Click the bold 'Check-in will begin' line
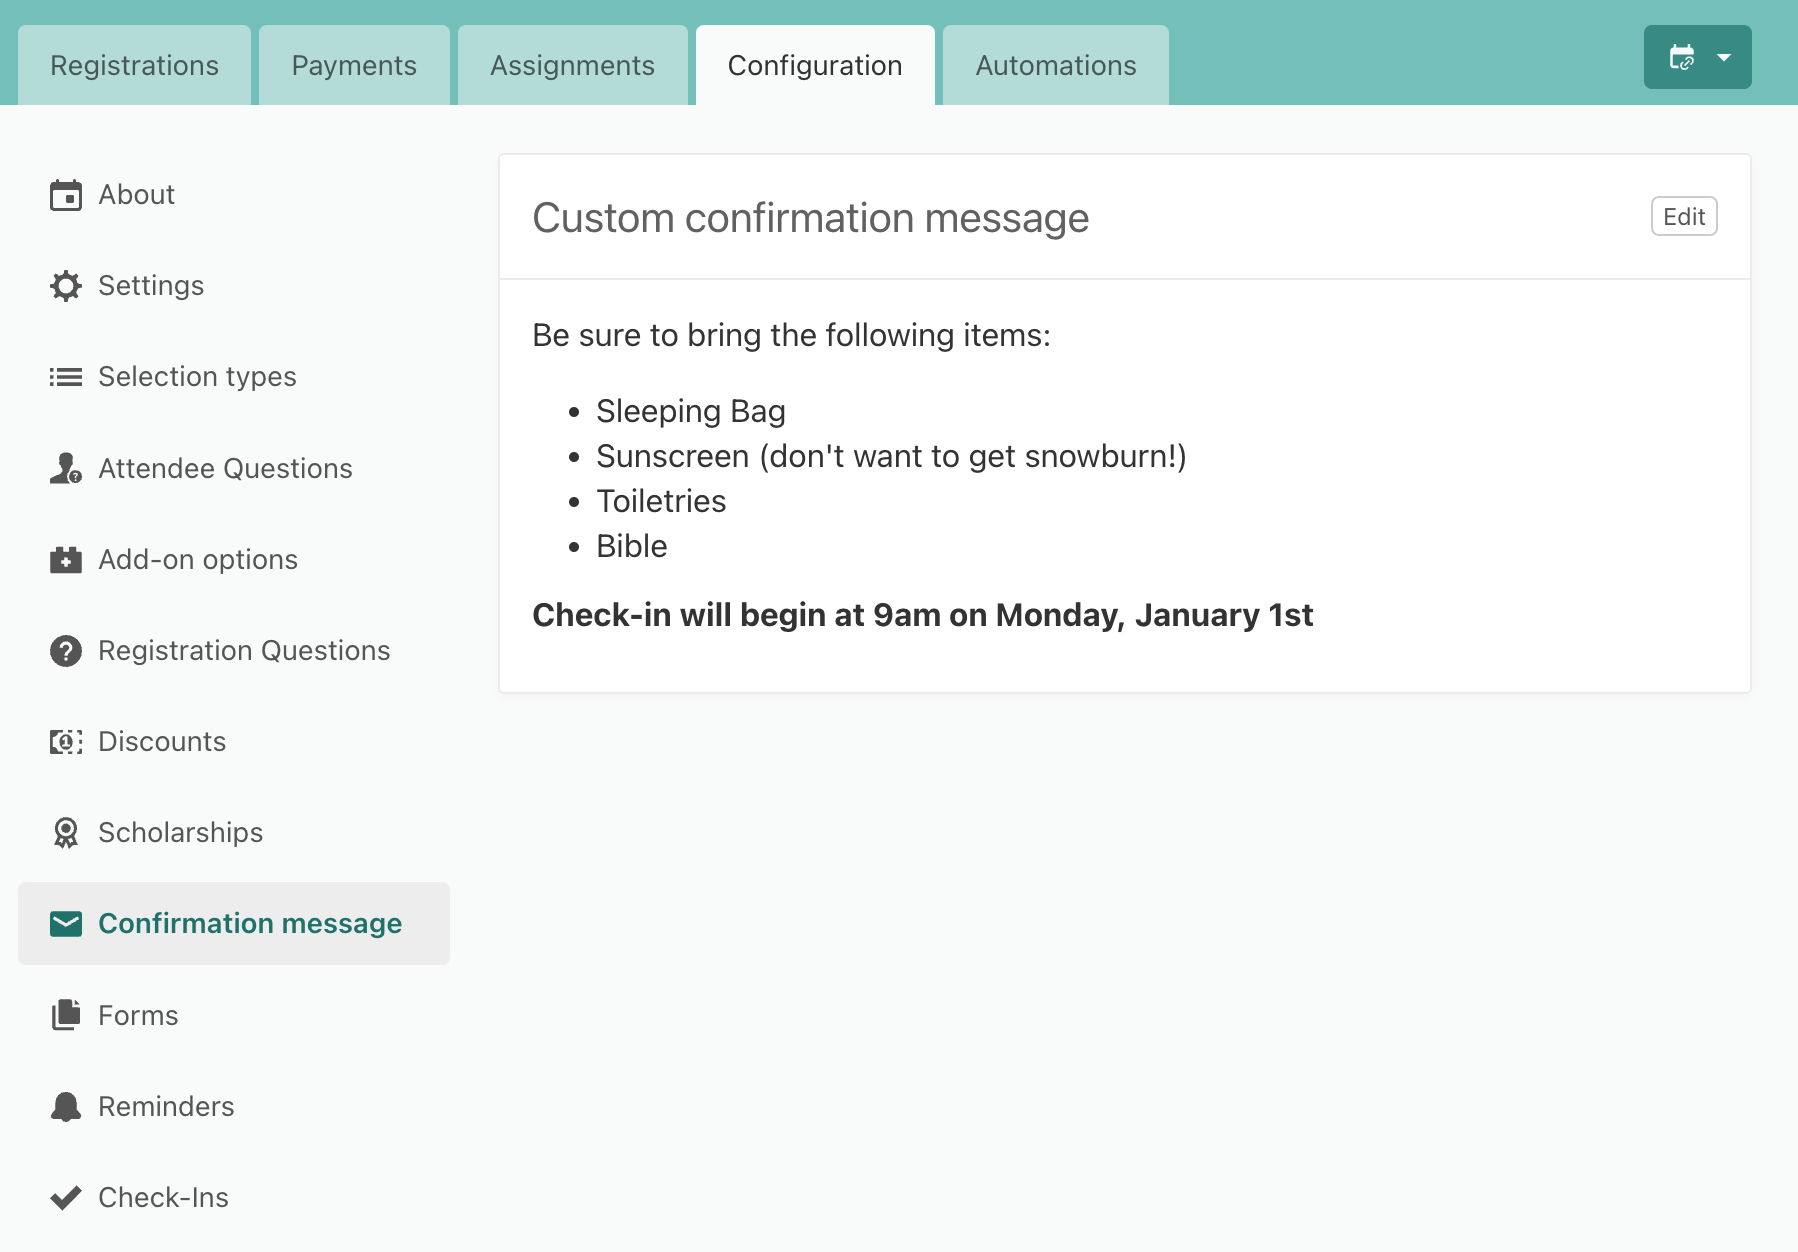 click(x=923, y=615)
